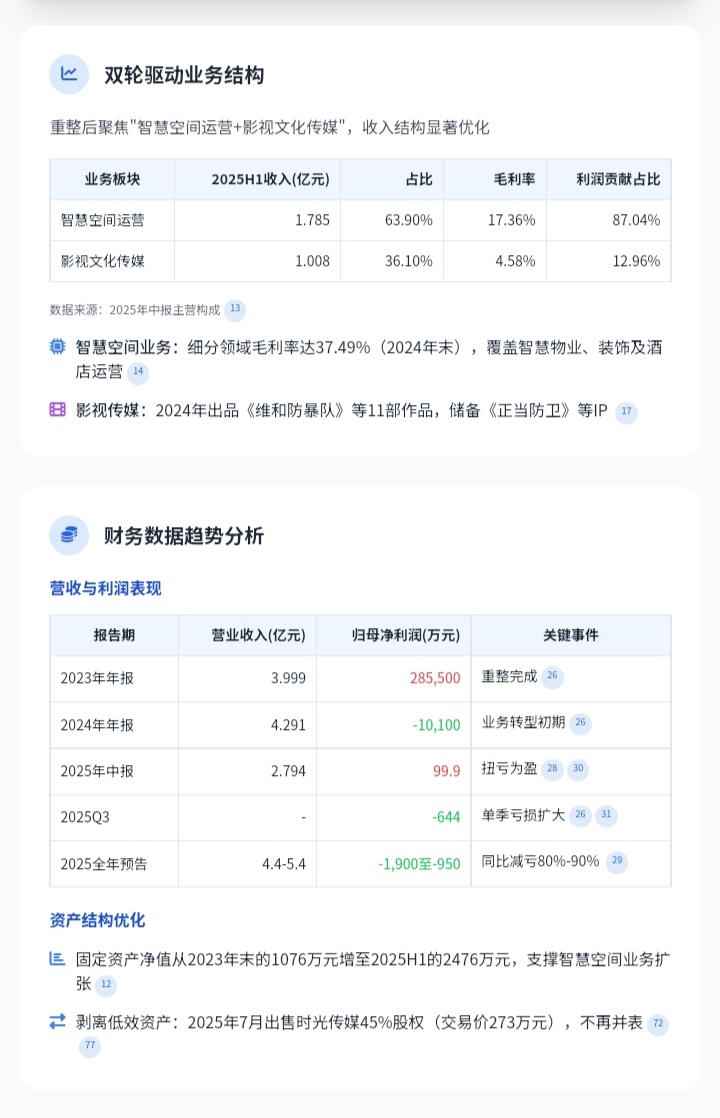720x1118 pixels.
Task: Click the swap arrows icon before 剥离低效资产
Action: point(58,1022)
